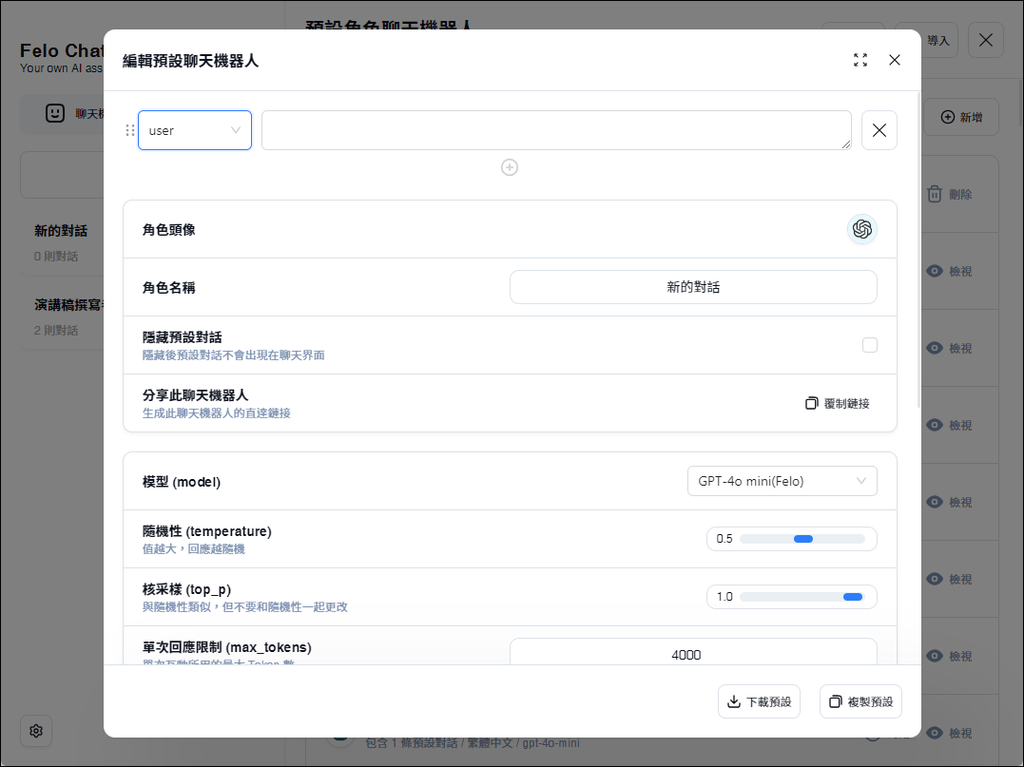Copy the chatbot share link
The width and height of the screenshot is (1024, 767).
coord(837,404)
